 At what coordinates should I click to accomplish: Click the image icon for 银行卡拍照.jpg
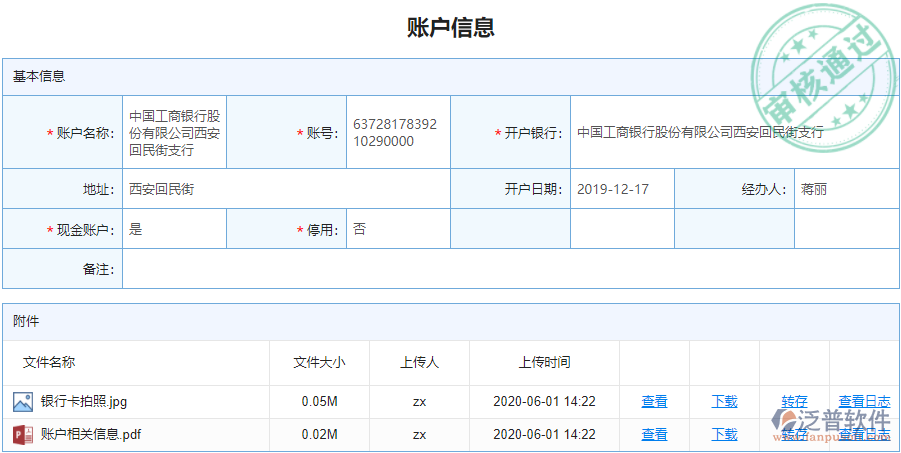click(23, 401)
